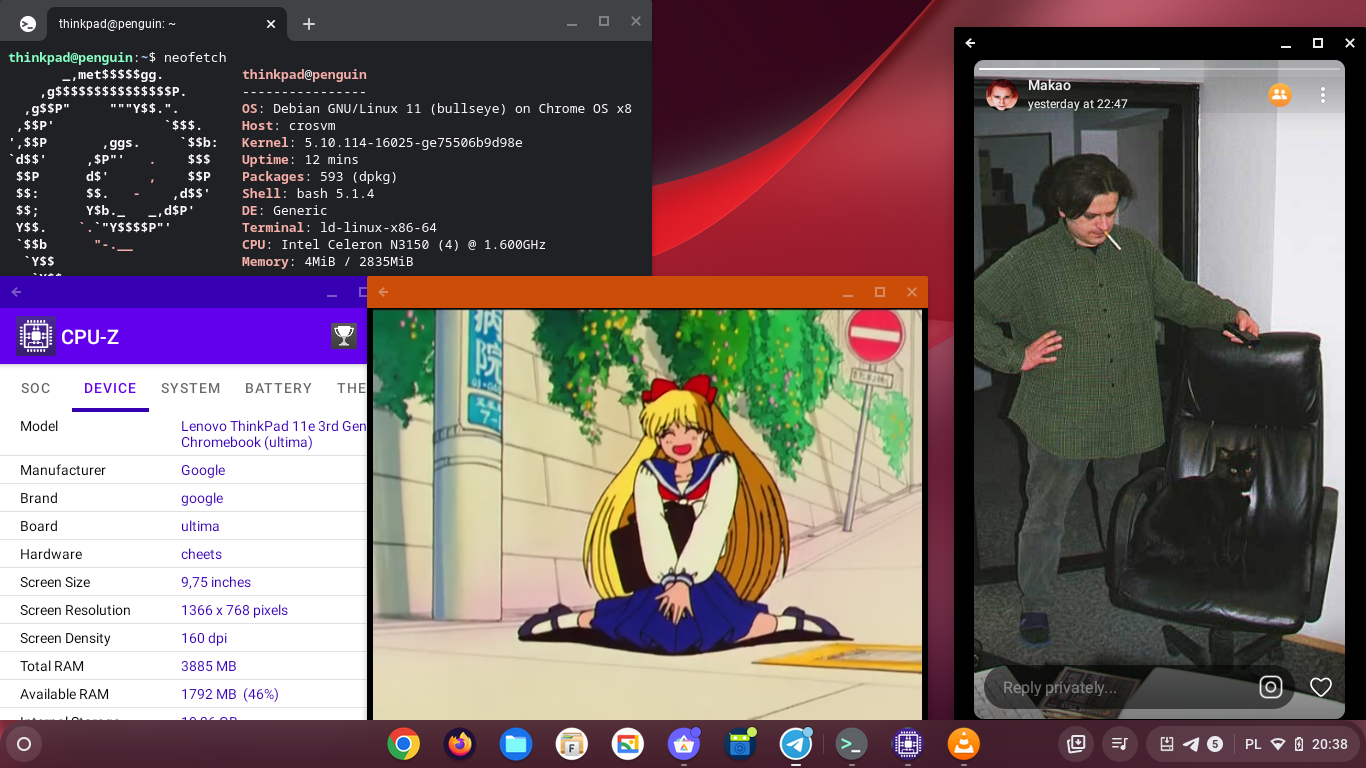Click the story progress bar at top
Viewport: 1366px width, 768px height.
coord(1159,69)
